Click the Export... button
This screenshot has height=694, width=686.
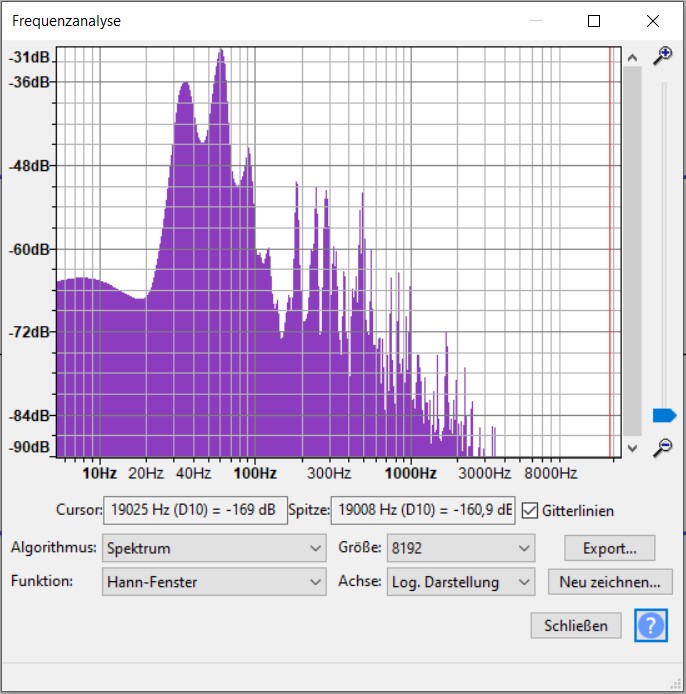(x=610, y=548)
